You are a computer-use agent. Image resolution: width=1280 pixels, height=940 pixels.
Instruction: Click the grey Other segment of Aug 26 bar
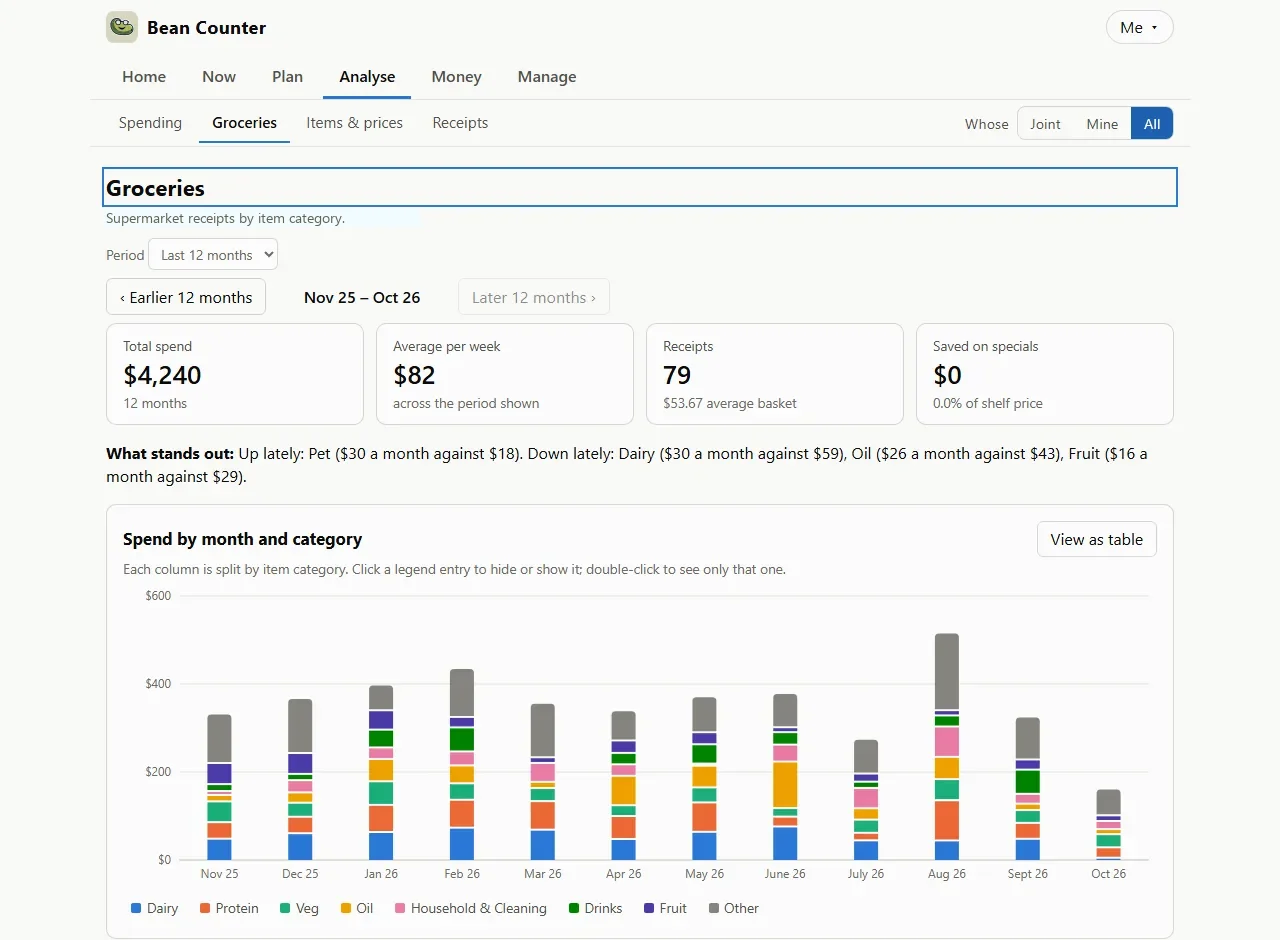click(946, 671)
